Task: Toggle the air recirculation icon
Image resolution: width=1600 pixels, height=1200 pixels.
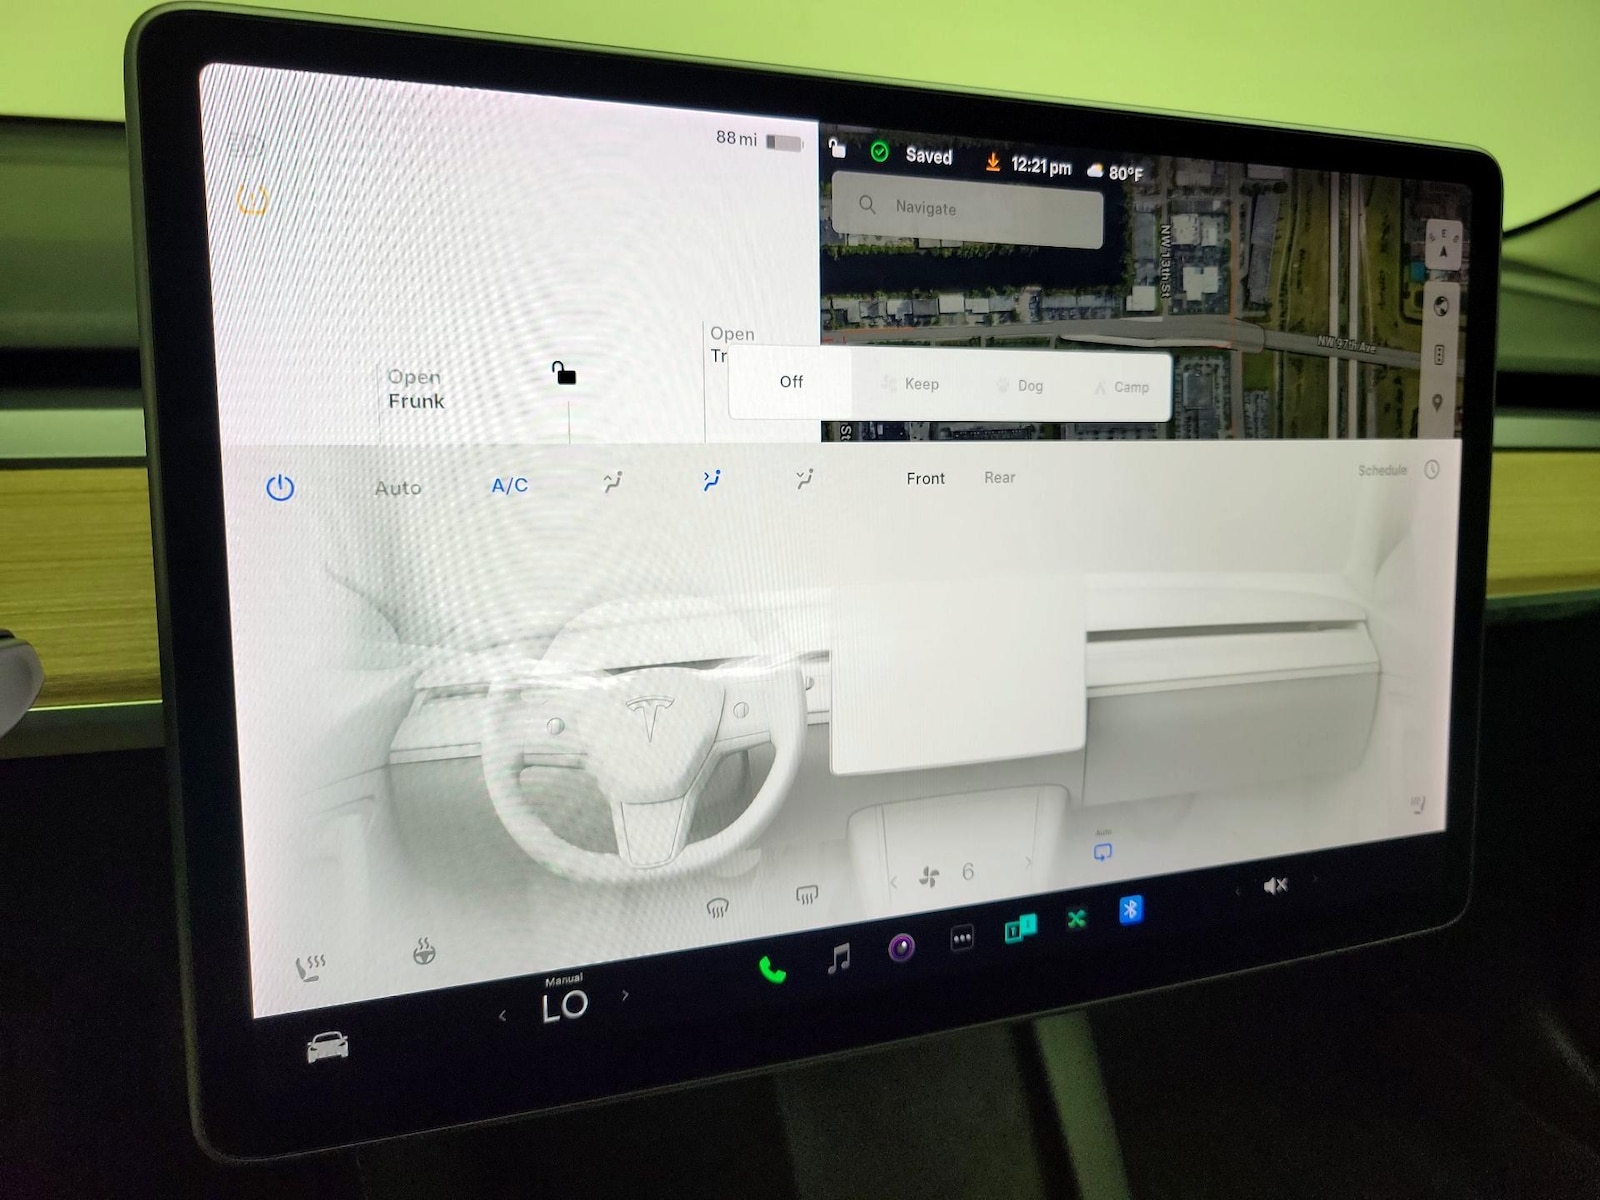Action: [x=1102, y=852]
